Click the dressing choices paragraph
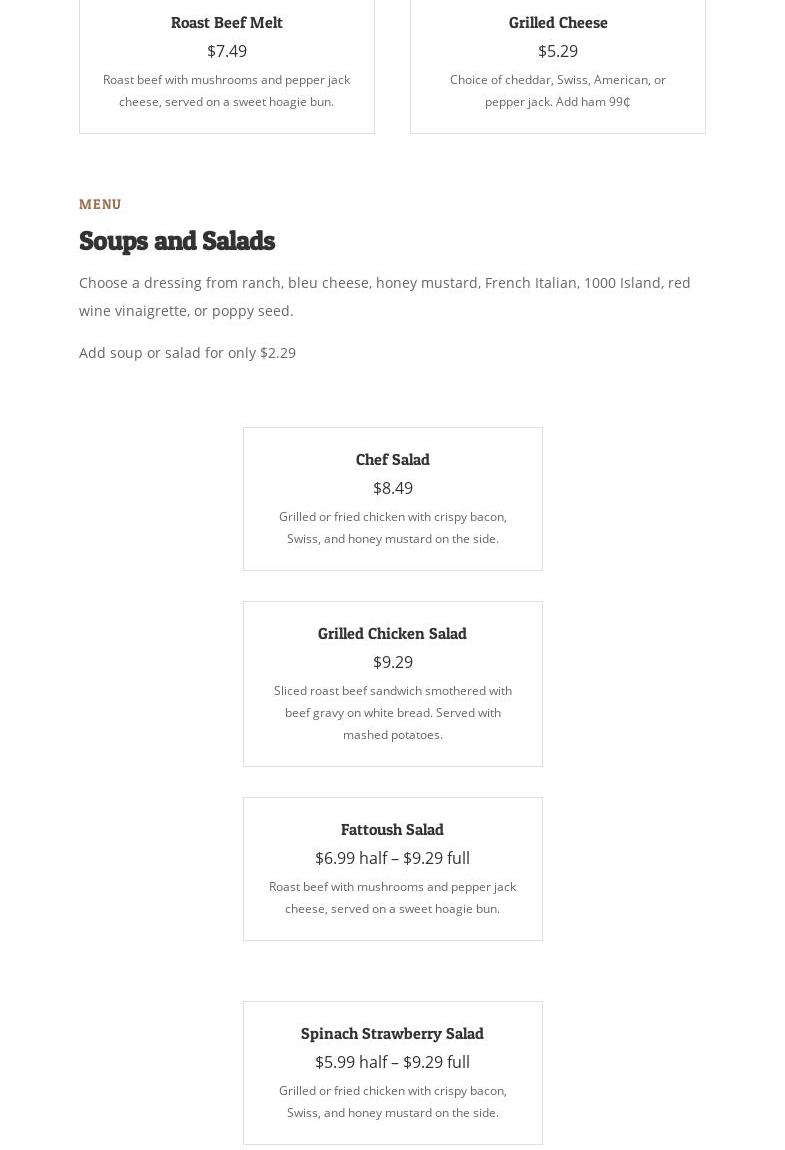Viewport: 785px width, 1150px height. point(385,296)
